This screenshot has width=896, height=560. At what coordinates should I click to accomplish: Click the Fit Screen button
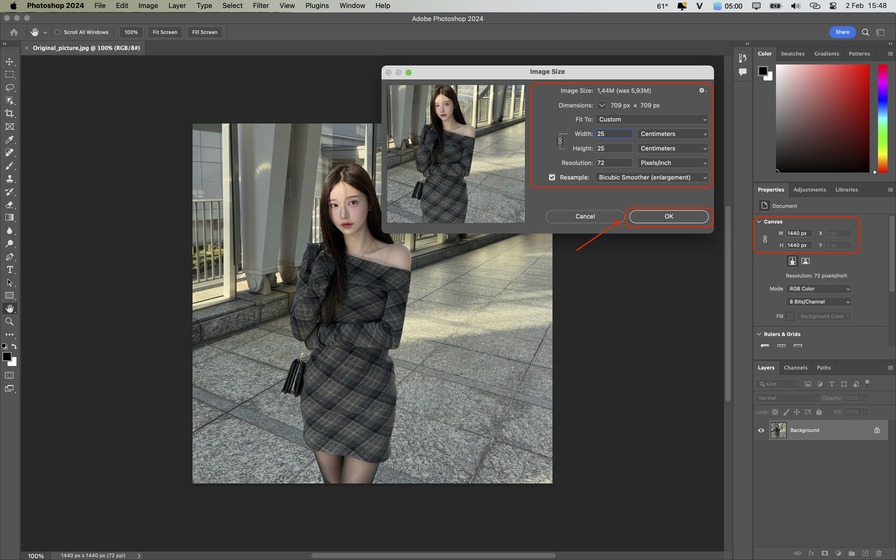tap(165, 33)
